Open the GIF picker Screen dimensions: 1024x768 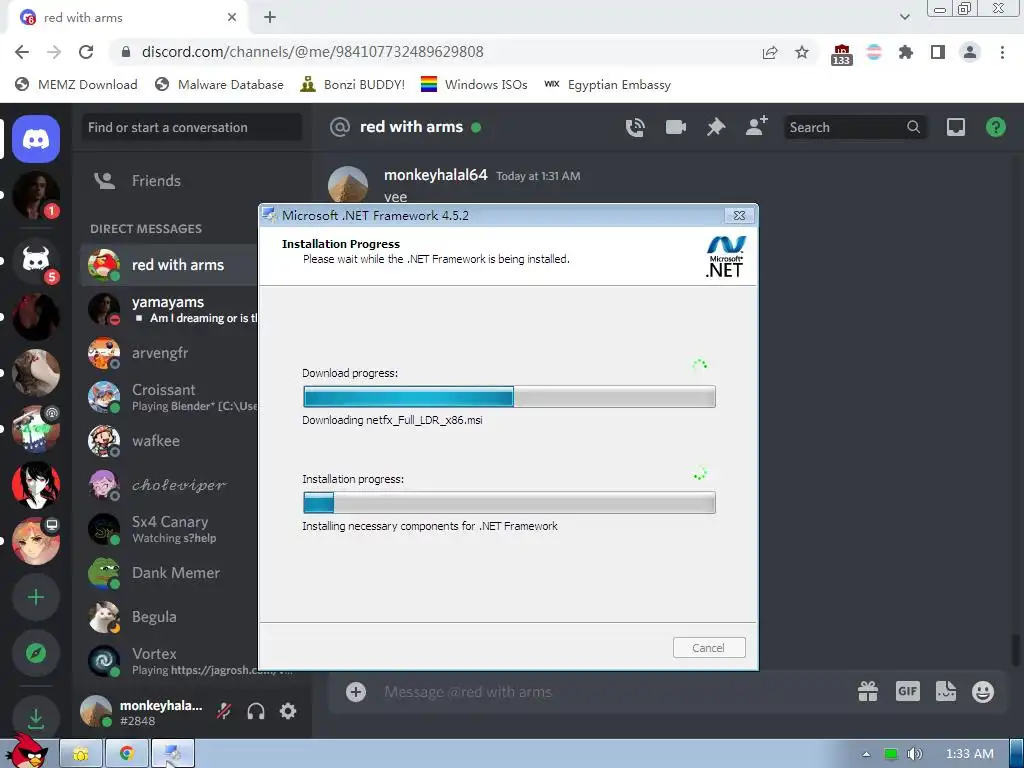tap(908, 691)
